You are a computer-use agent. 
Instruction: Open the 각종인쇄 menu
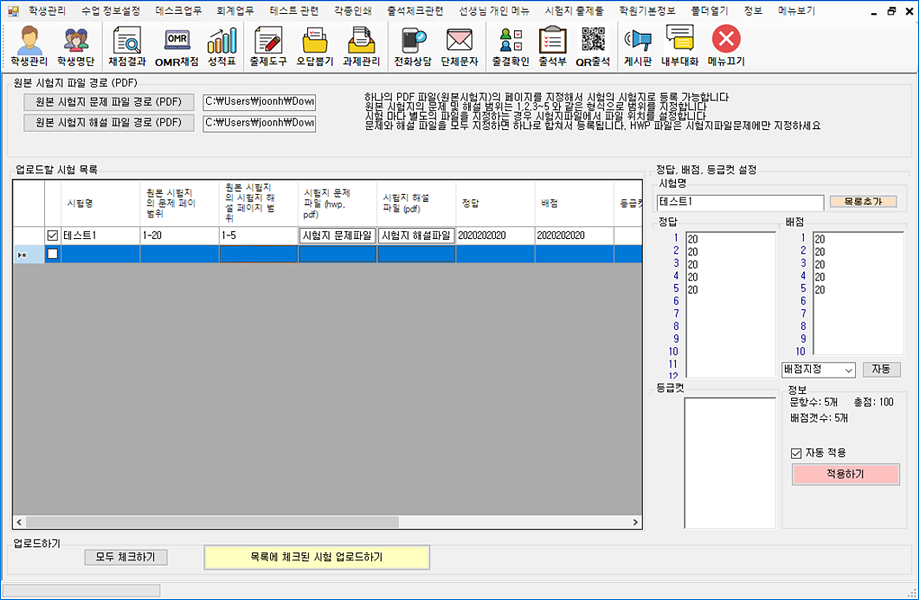[x=353, y=11]
